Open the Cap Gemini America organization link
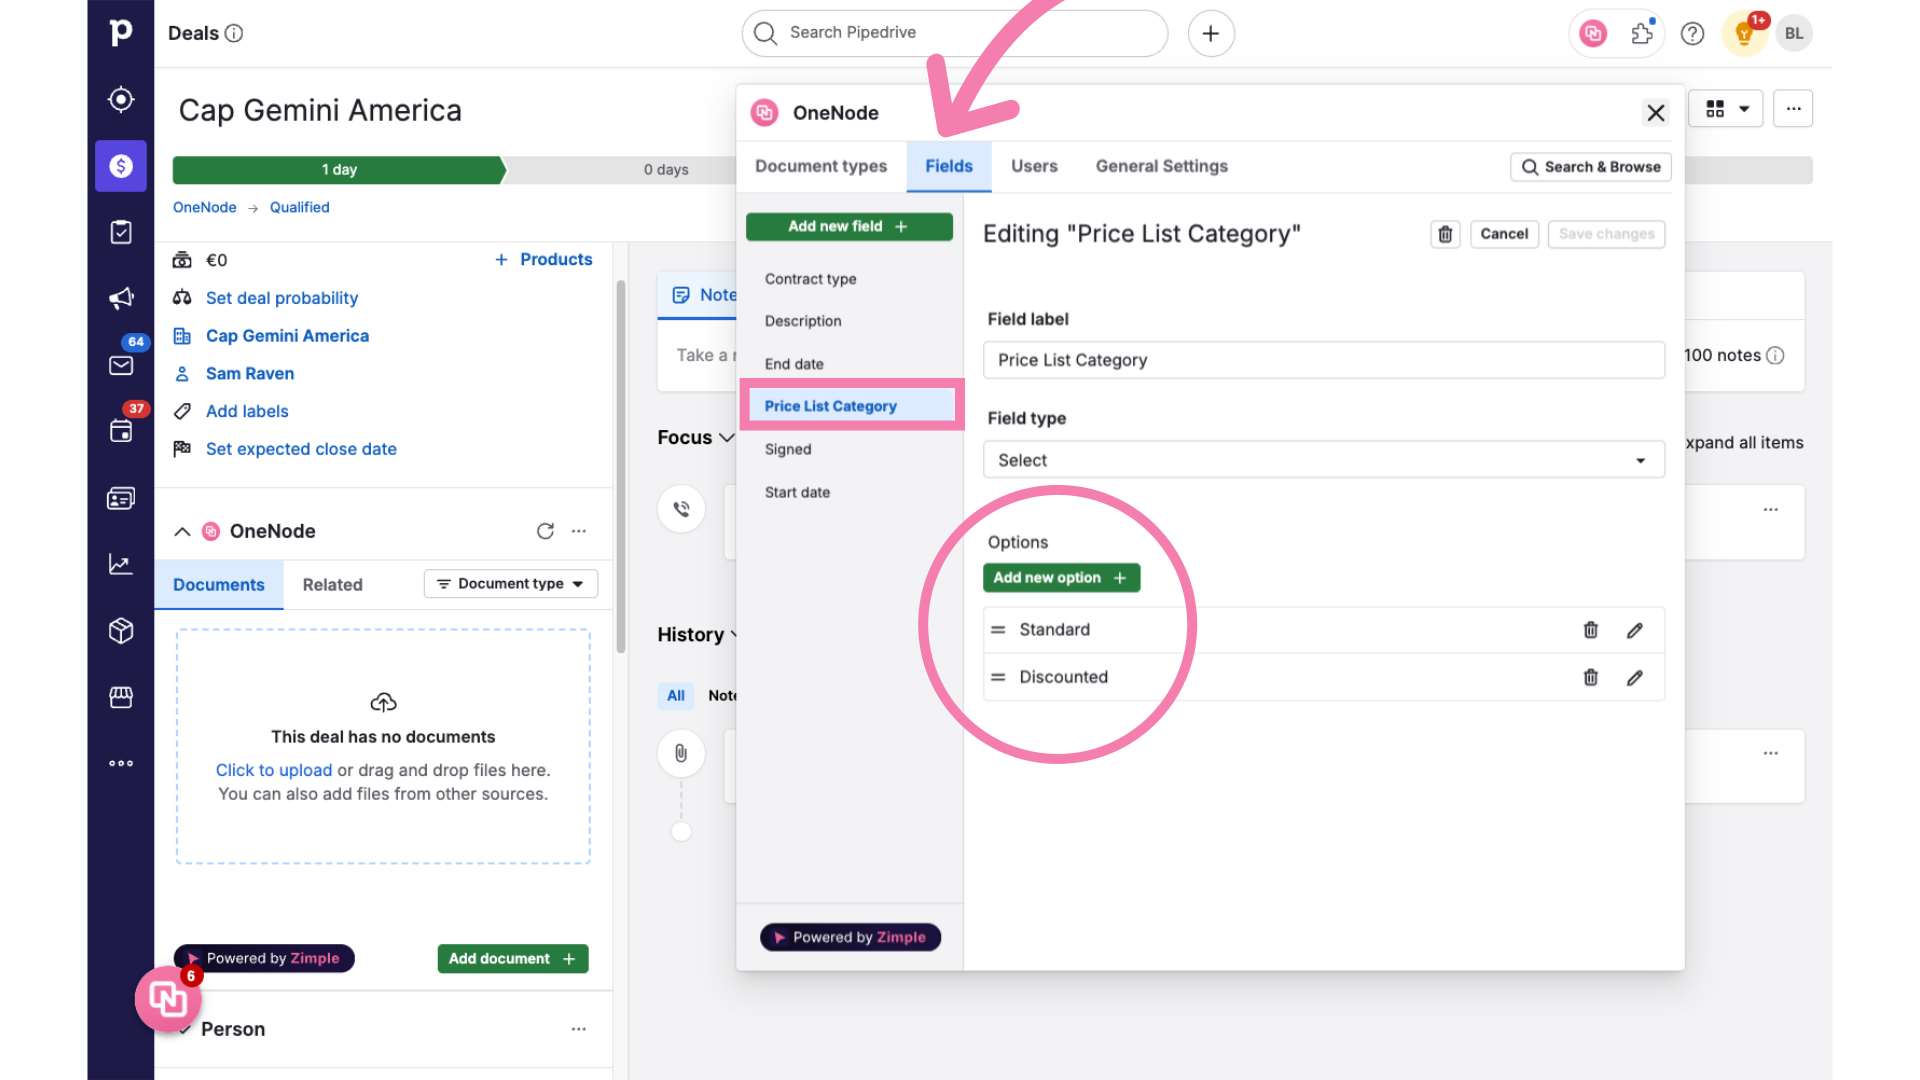The width and height of the screenshot is (1920, 1080). point(287,336)
